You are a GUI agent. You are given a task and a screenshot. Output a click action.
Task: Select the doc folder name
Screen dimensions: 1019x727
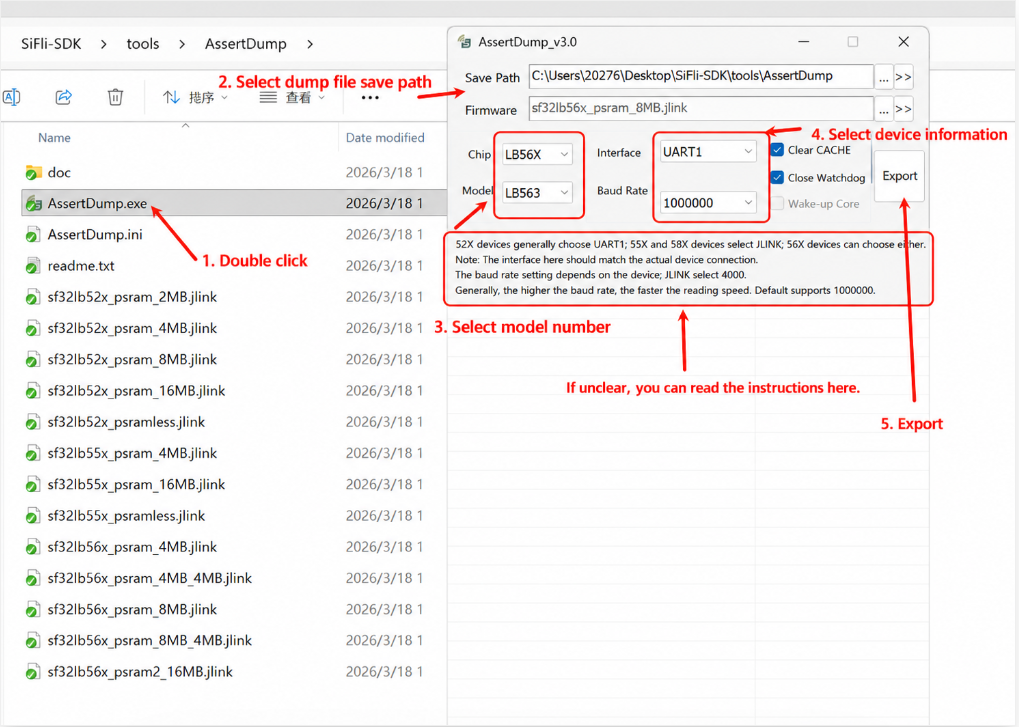click(x=59, y=172)
